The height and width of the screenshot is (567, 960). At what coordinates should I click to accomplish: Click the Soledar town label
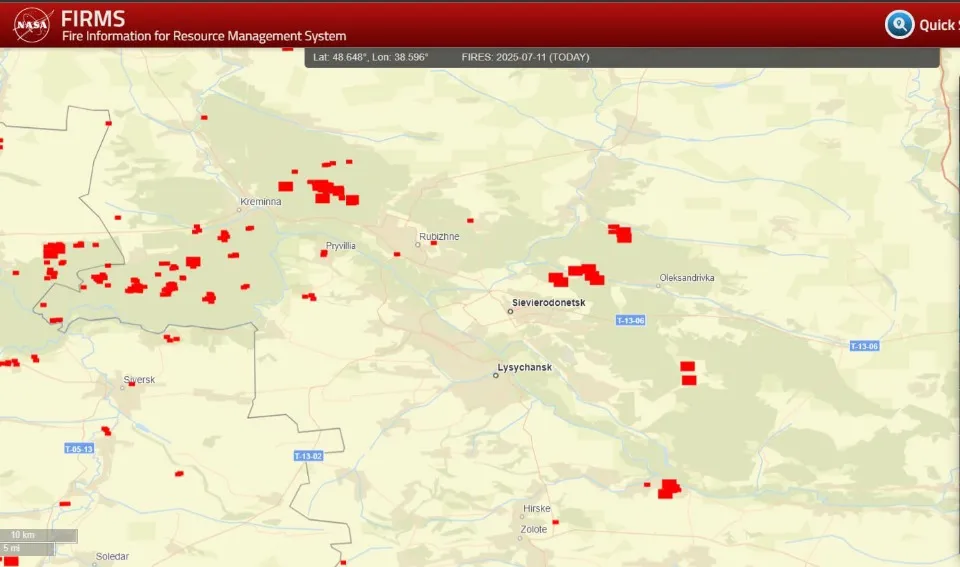tap(112, 557)
